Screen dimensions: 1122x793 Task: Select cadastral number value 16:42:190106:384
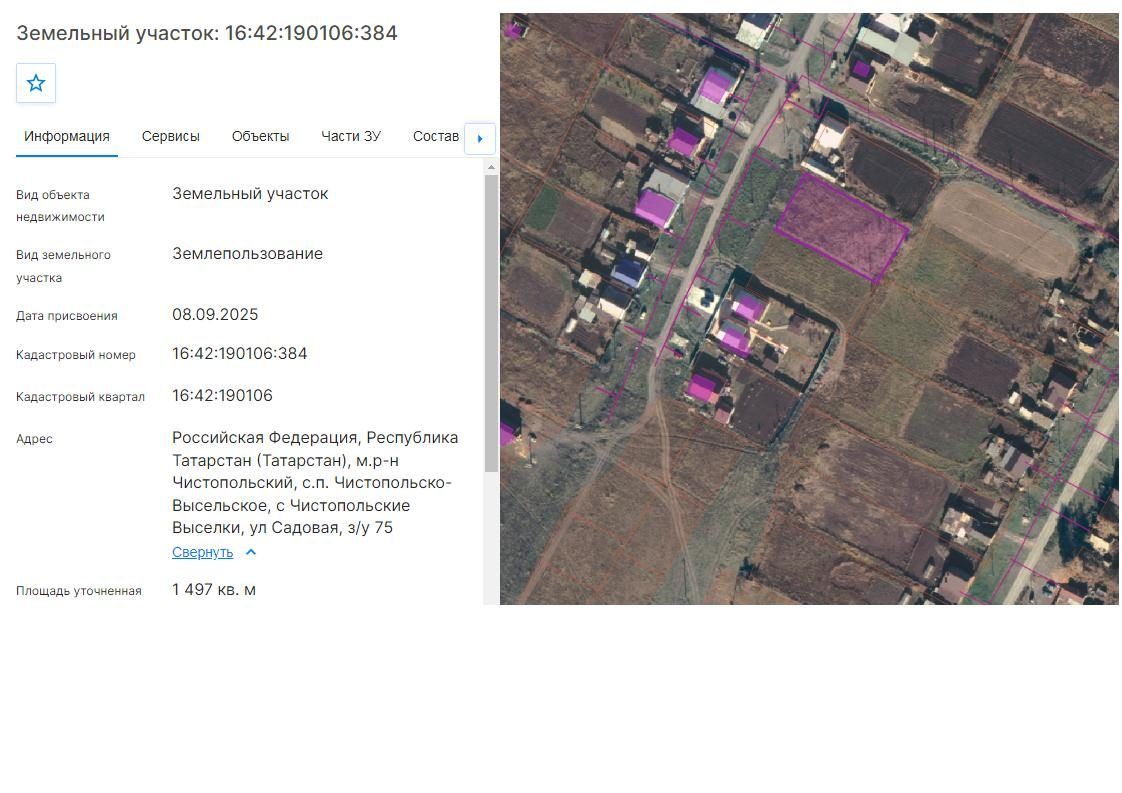click(240, 354)
